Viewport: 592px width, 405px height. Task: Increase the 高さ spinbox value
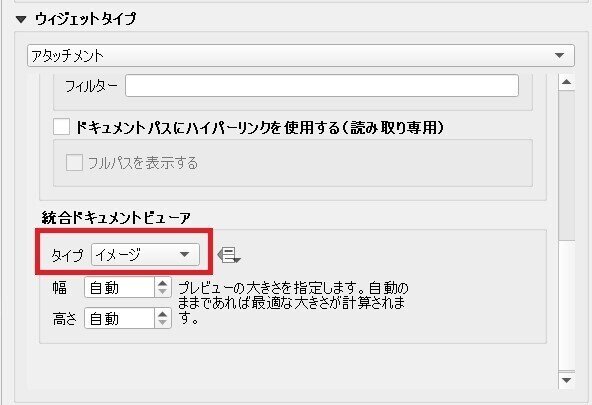tap(163, 313)
